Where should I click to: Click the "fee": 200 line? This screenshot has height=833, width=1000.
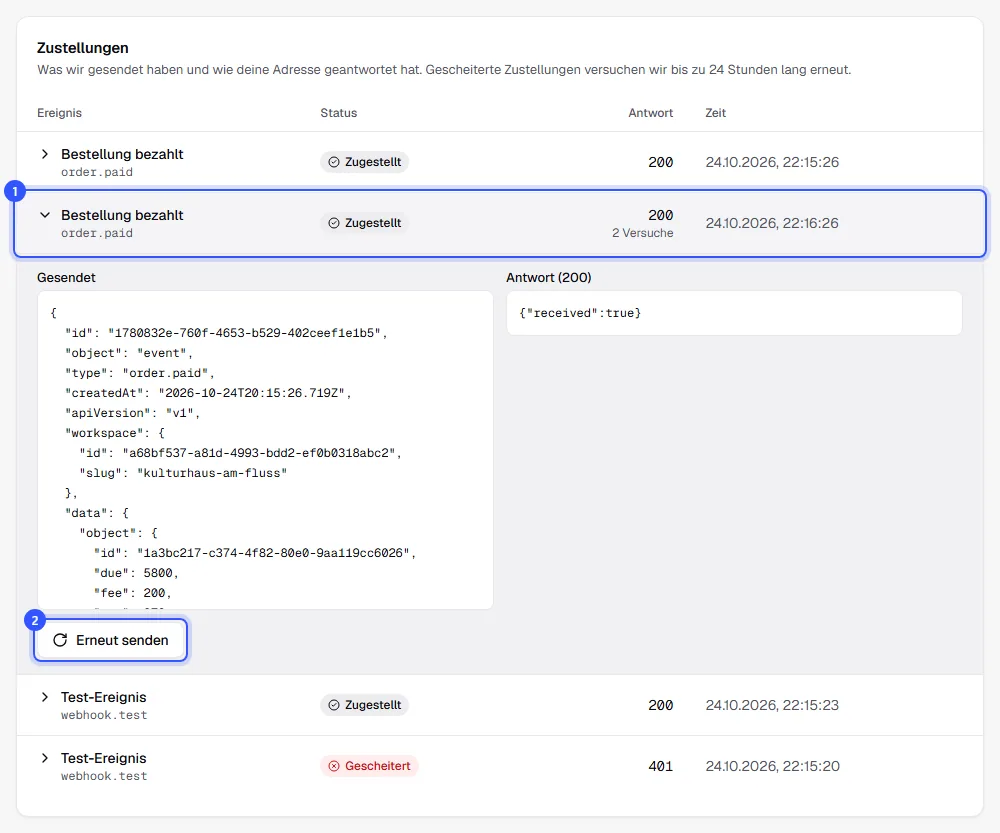pos(133,593)
